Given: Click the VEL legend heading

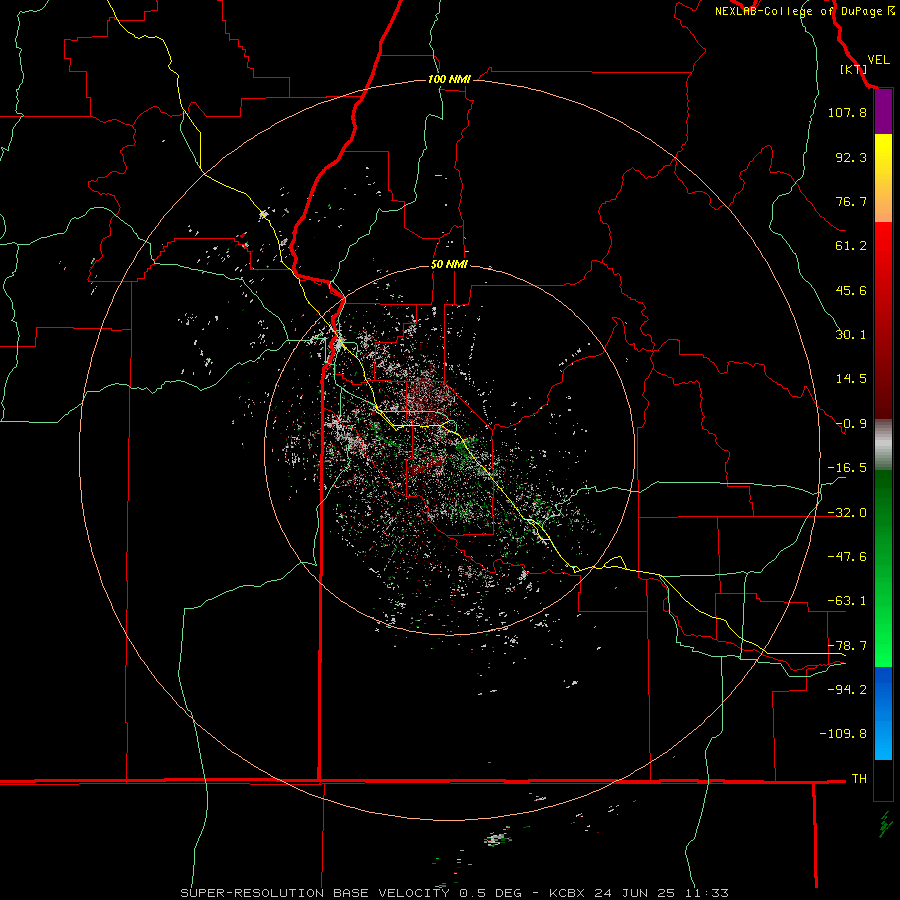Looking at the screenshot, I should [878, 59].
